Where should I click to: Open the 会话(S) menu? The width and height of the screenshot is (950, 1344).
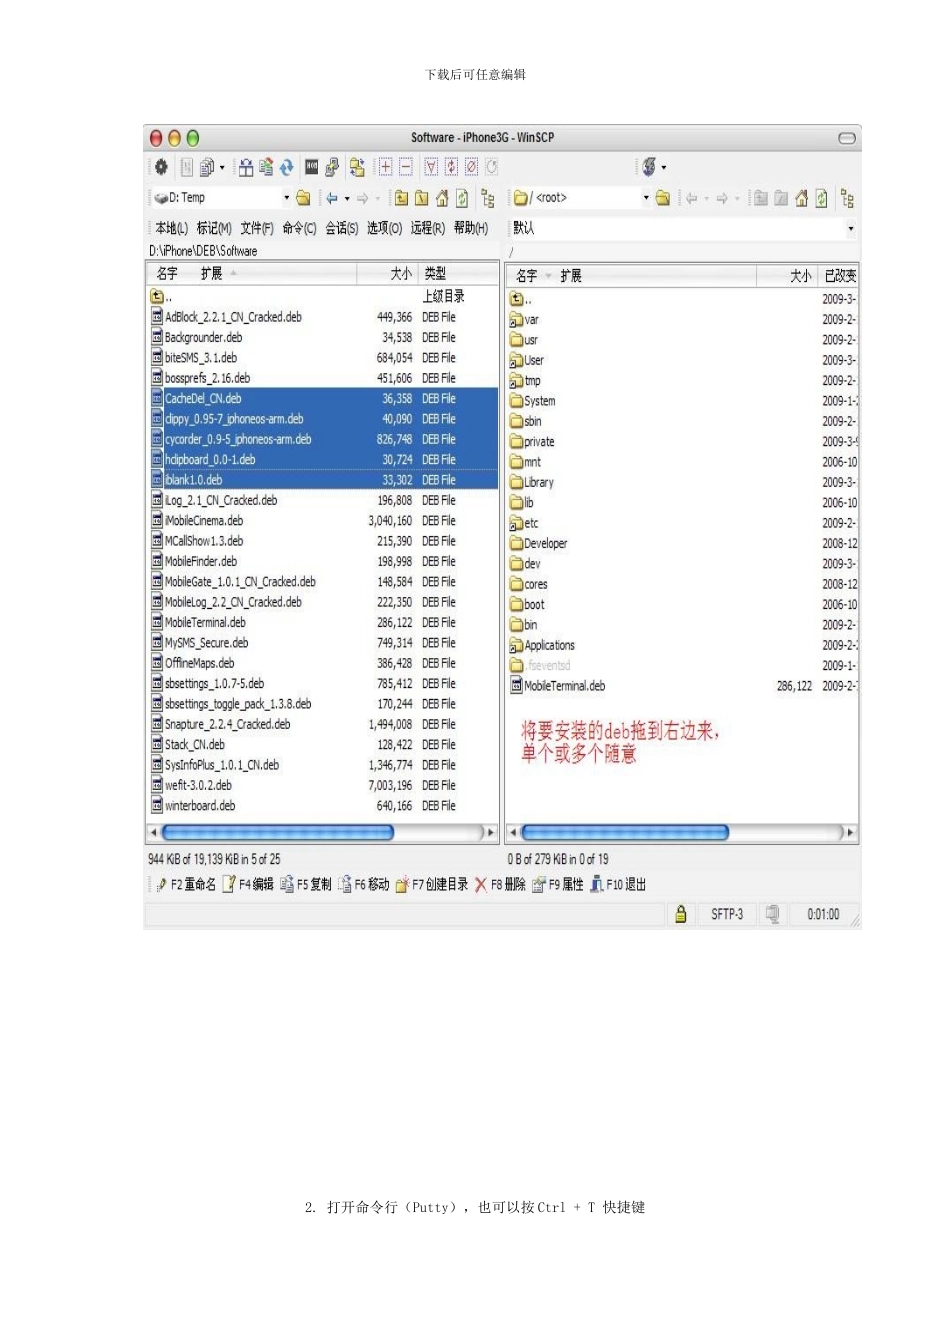coord(342,228)
